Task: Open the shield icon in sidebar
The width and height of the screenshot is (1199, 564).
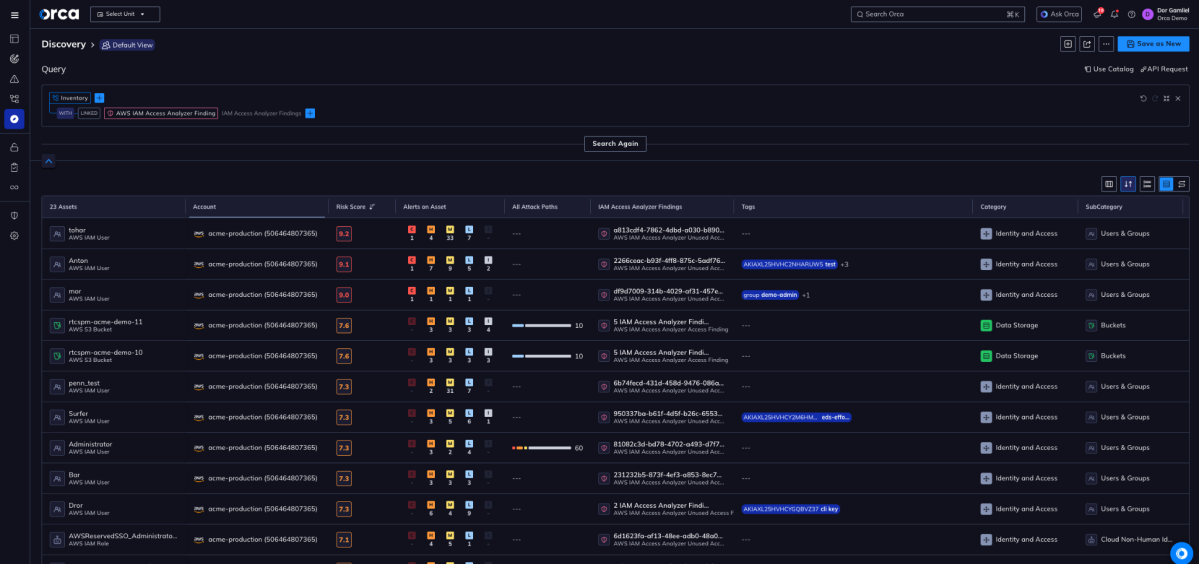Action: click(14, 216)
